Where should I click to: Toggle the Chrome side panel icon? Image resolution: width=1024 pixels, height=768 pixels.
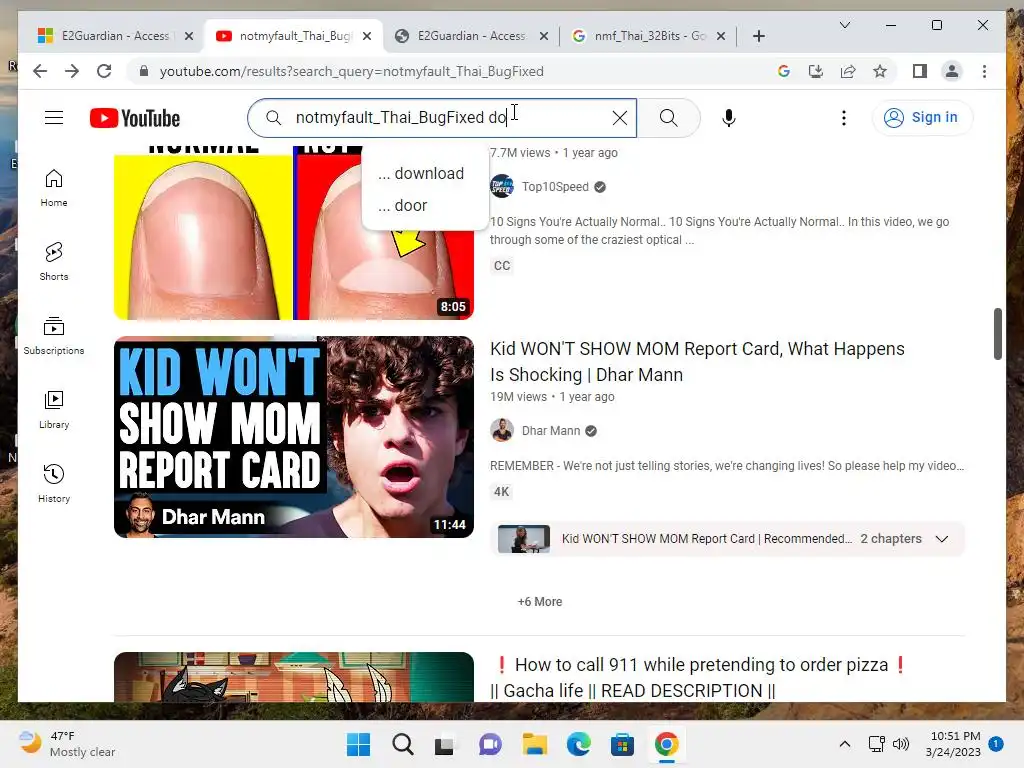pos(920,71)
